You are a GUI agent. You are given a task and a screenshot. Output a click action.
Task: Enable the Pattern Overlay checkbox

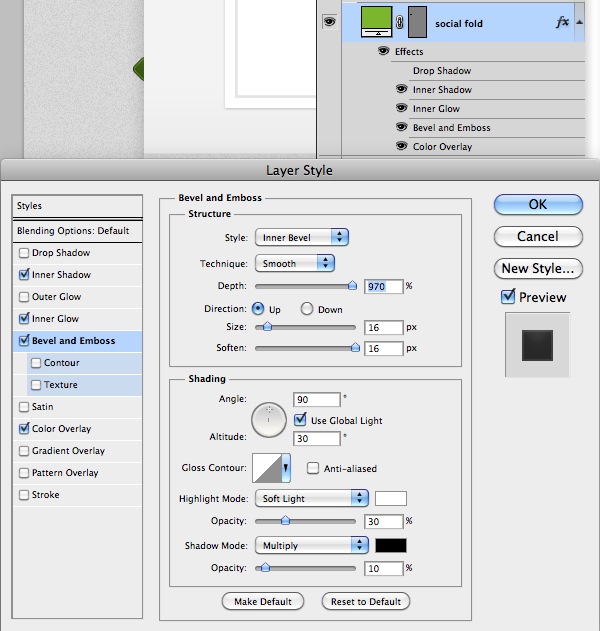click(x=24, y=472)
